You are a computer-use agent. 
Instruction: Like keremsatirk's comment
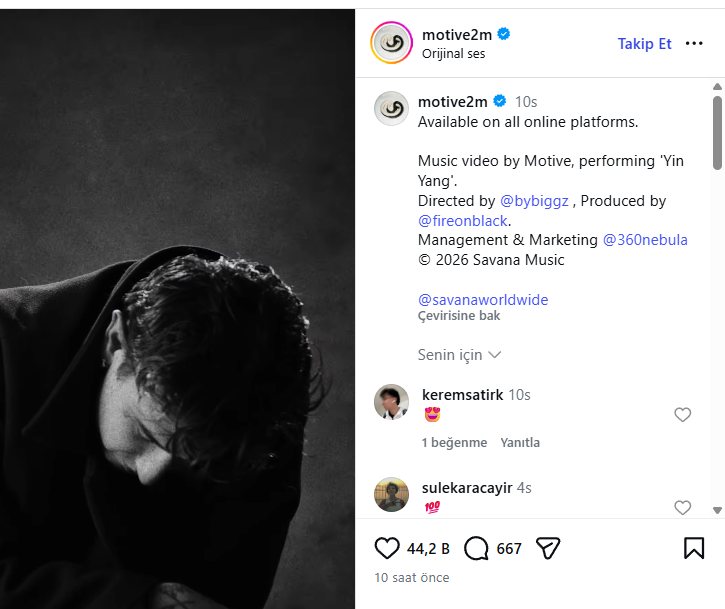pyautogui.click(x=683, y=415)
